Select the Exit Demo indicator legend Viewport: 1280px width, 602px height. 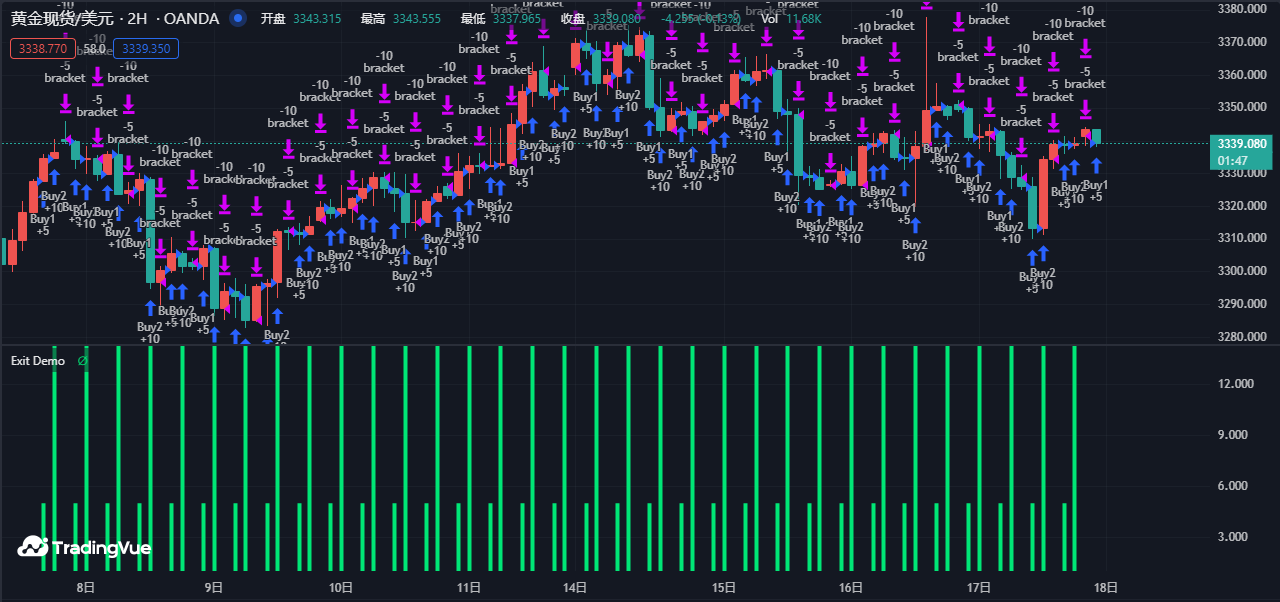(38, 361)
